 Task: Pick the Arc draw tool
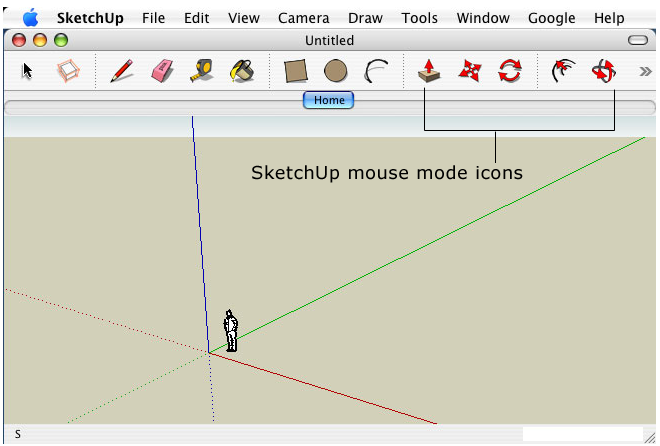tap(376, 71)
